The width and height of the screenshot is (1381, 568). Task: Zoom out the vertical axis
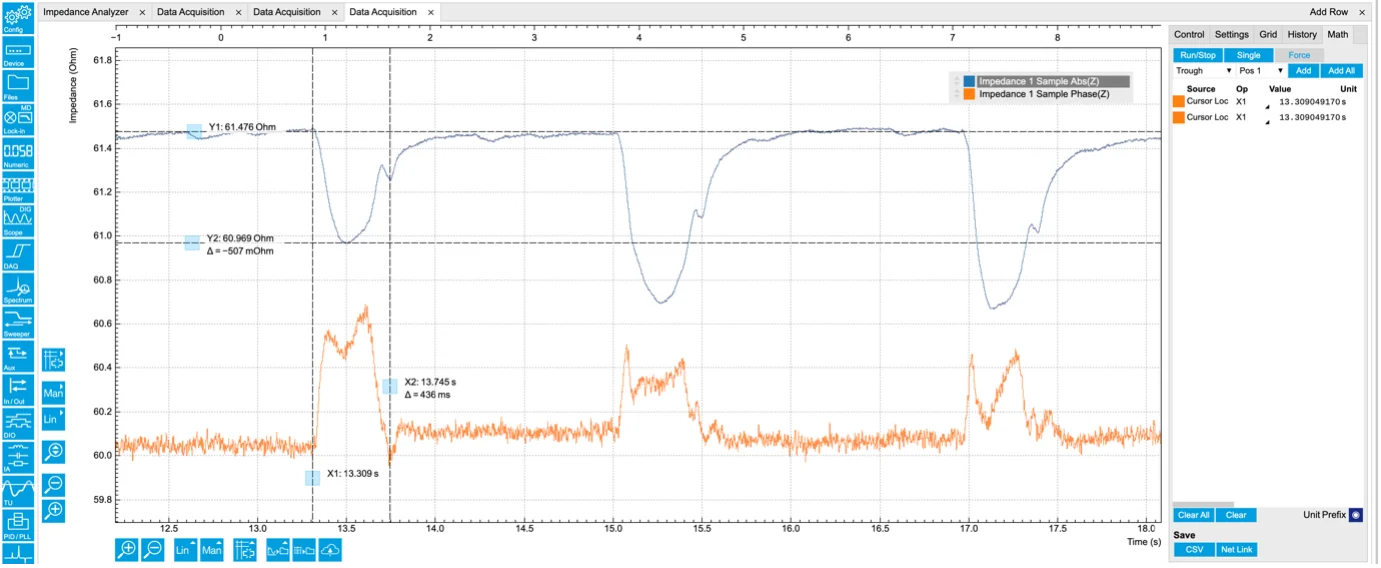[x=54, y=484]
